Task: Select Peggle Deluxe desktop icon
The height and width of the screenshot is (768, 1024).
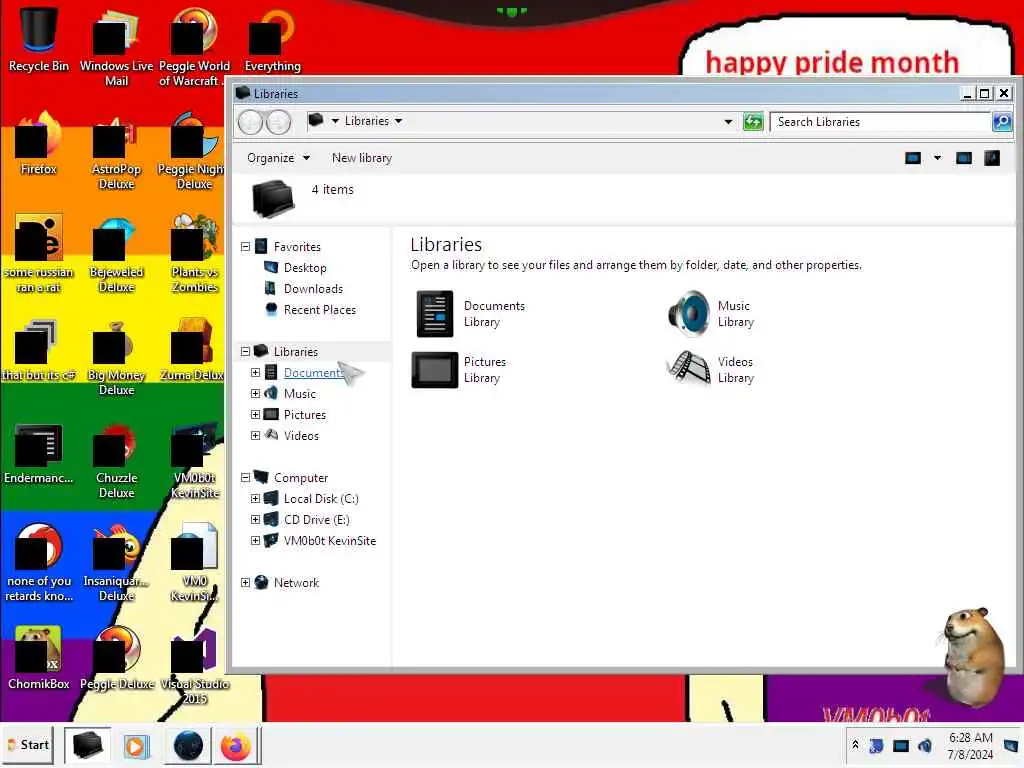Action: coord(117,658)
